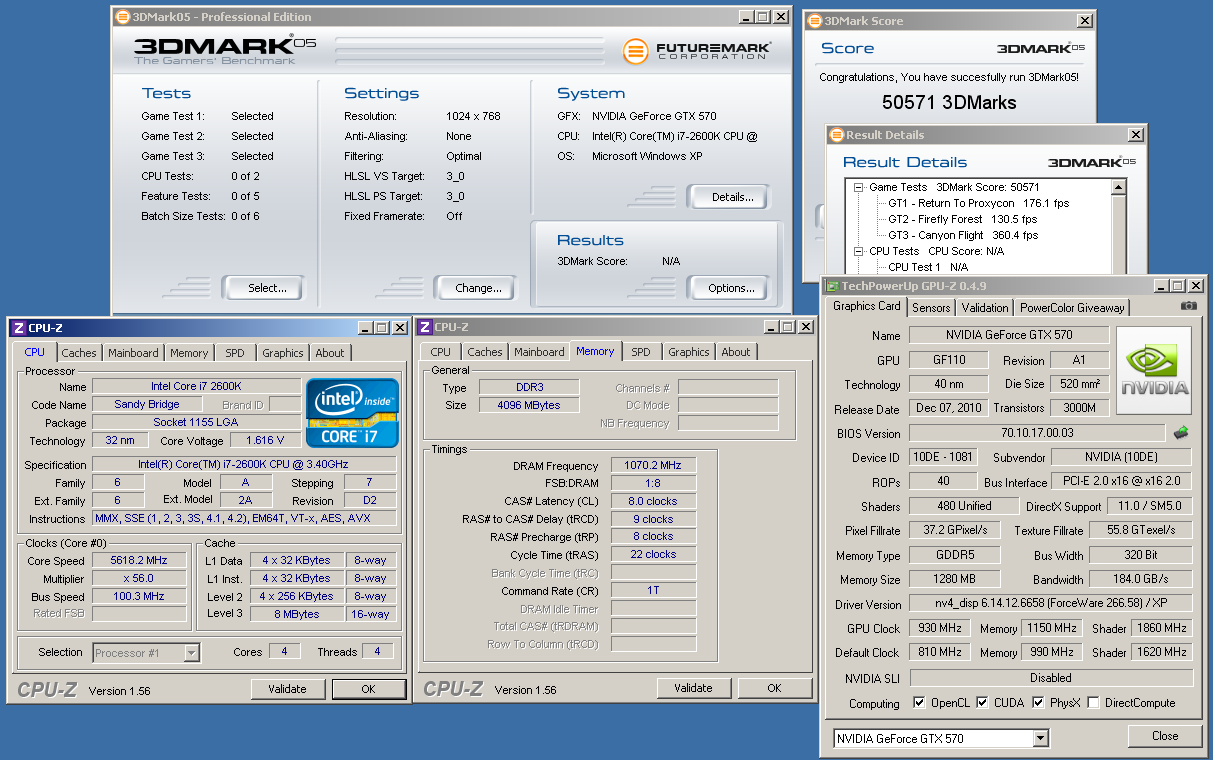This screenshot has height=760, width=1213.
Task: Open the Processor #1 selection dropdown
Action: [192, 653]
